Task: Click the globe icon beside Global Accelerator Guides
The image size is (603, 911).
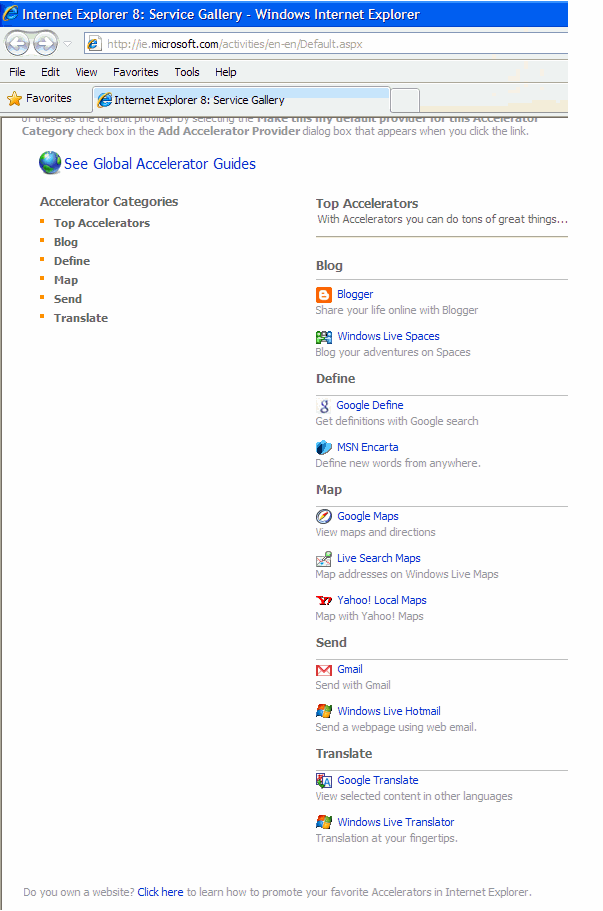Action: [x=50, y=163]
